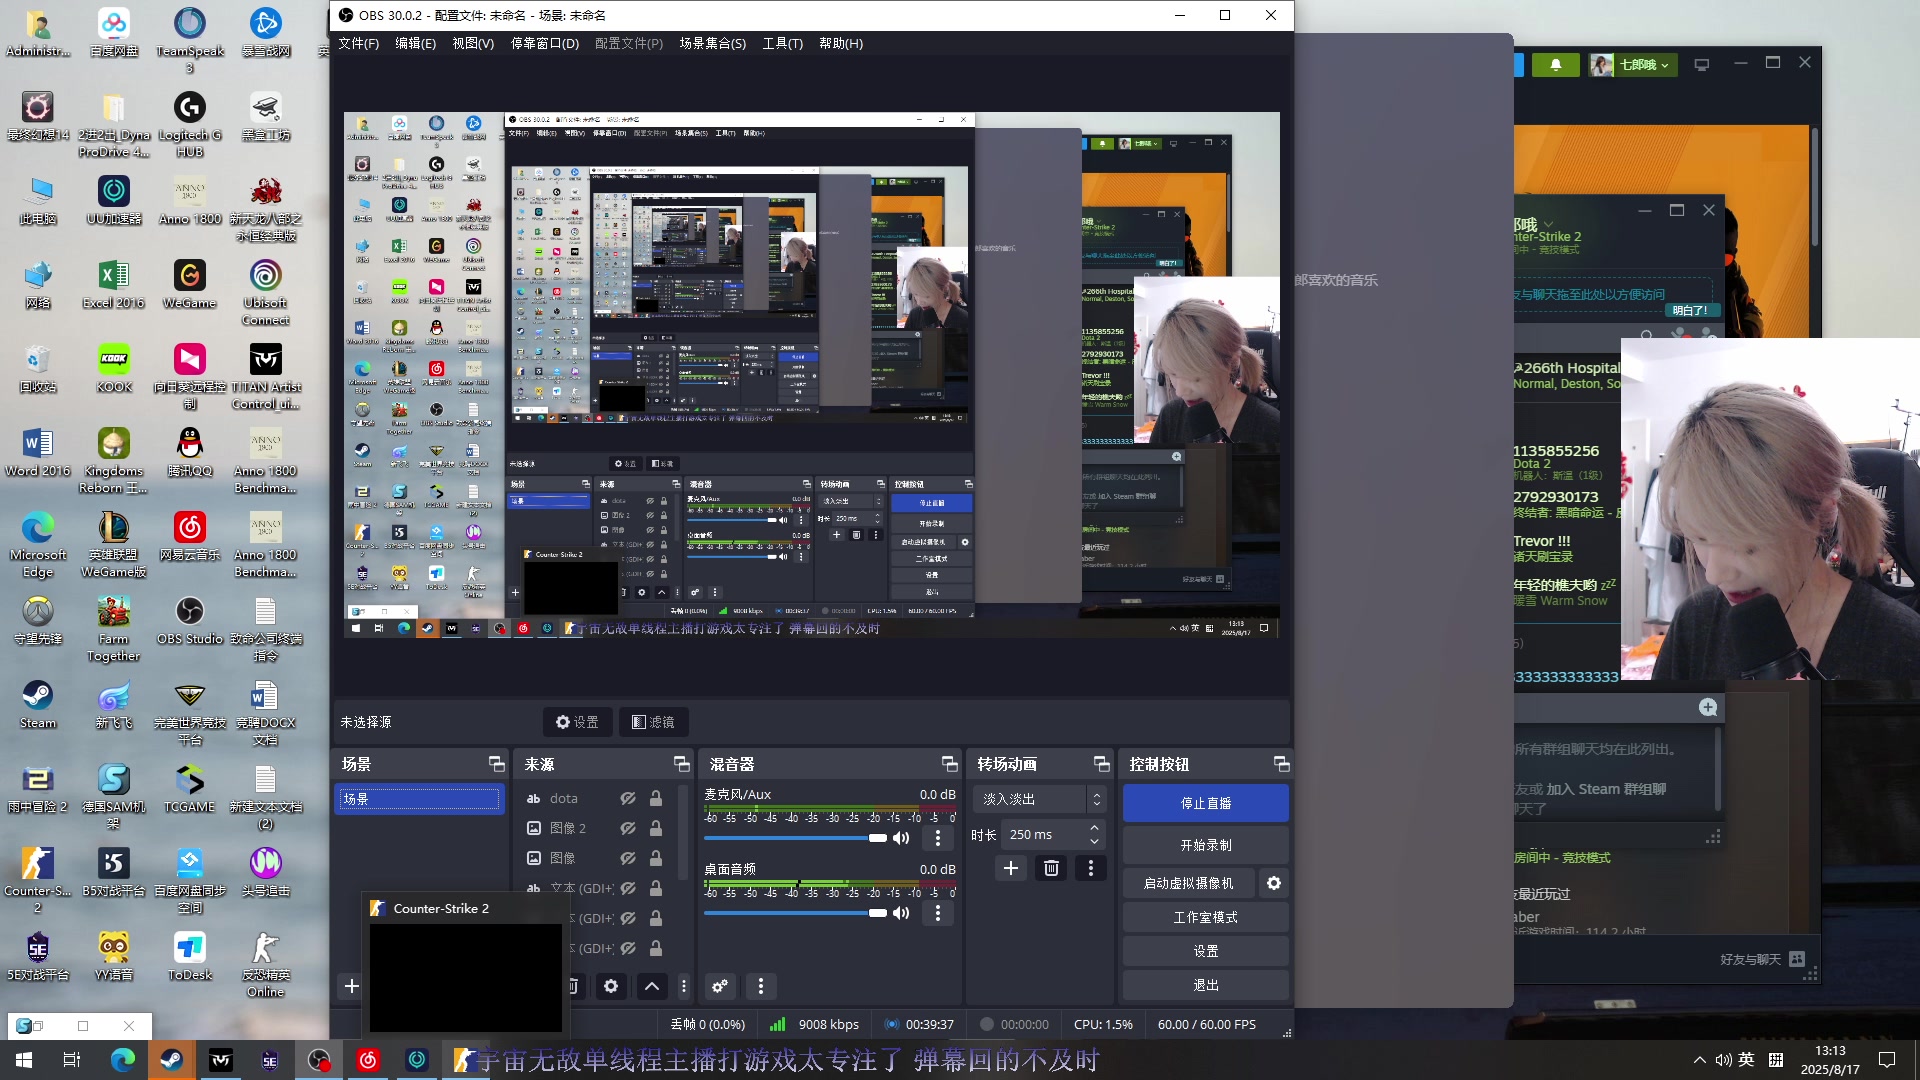Image resolution: width=1920 pixels, height=1080 pixels.
Task: Click 停止直播 button
Action: click(1205, 803)
